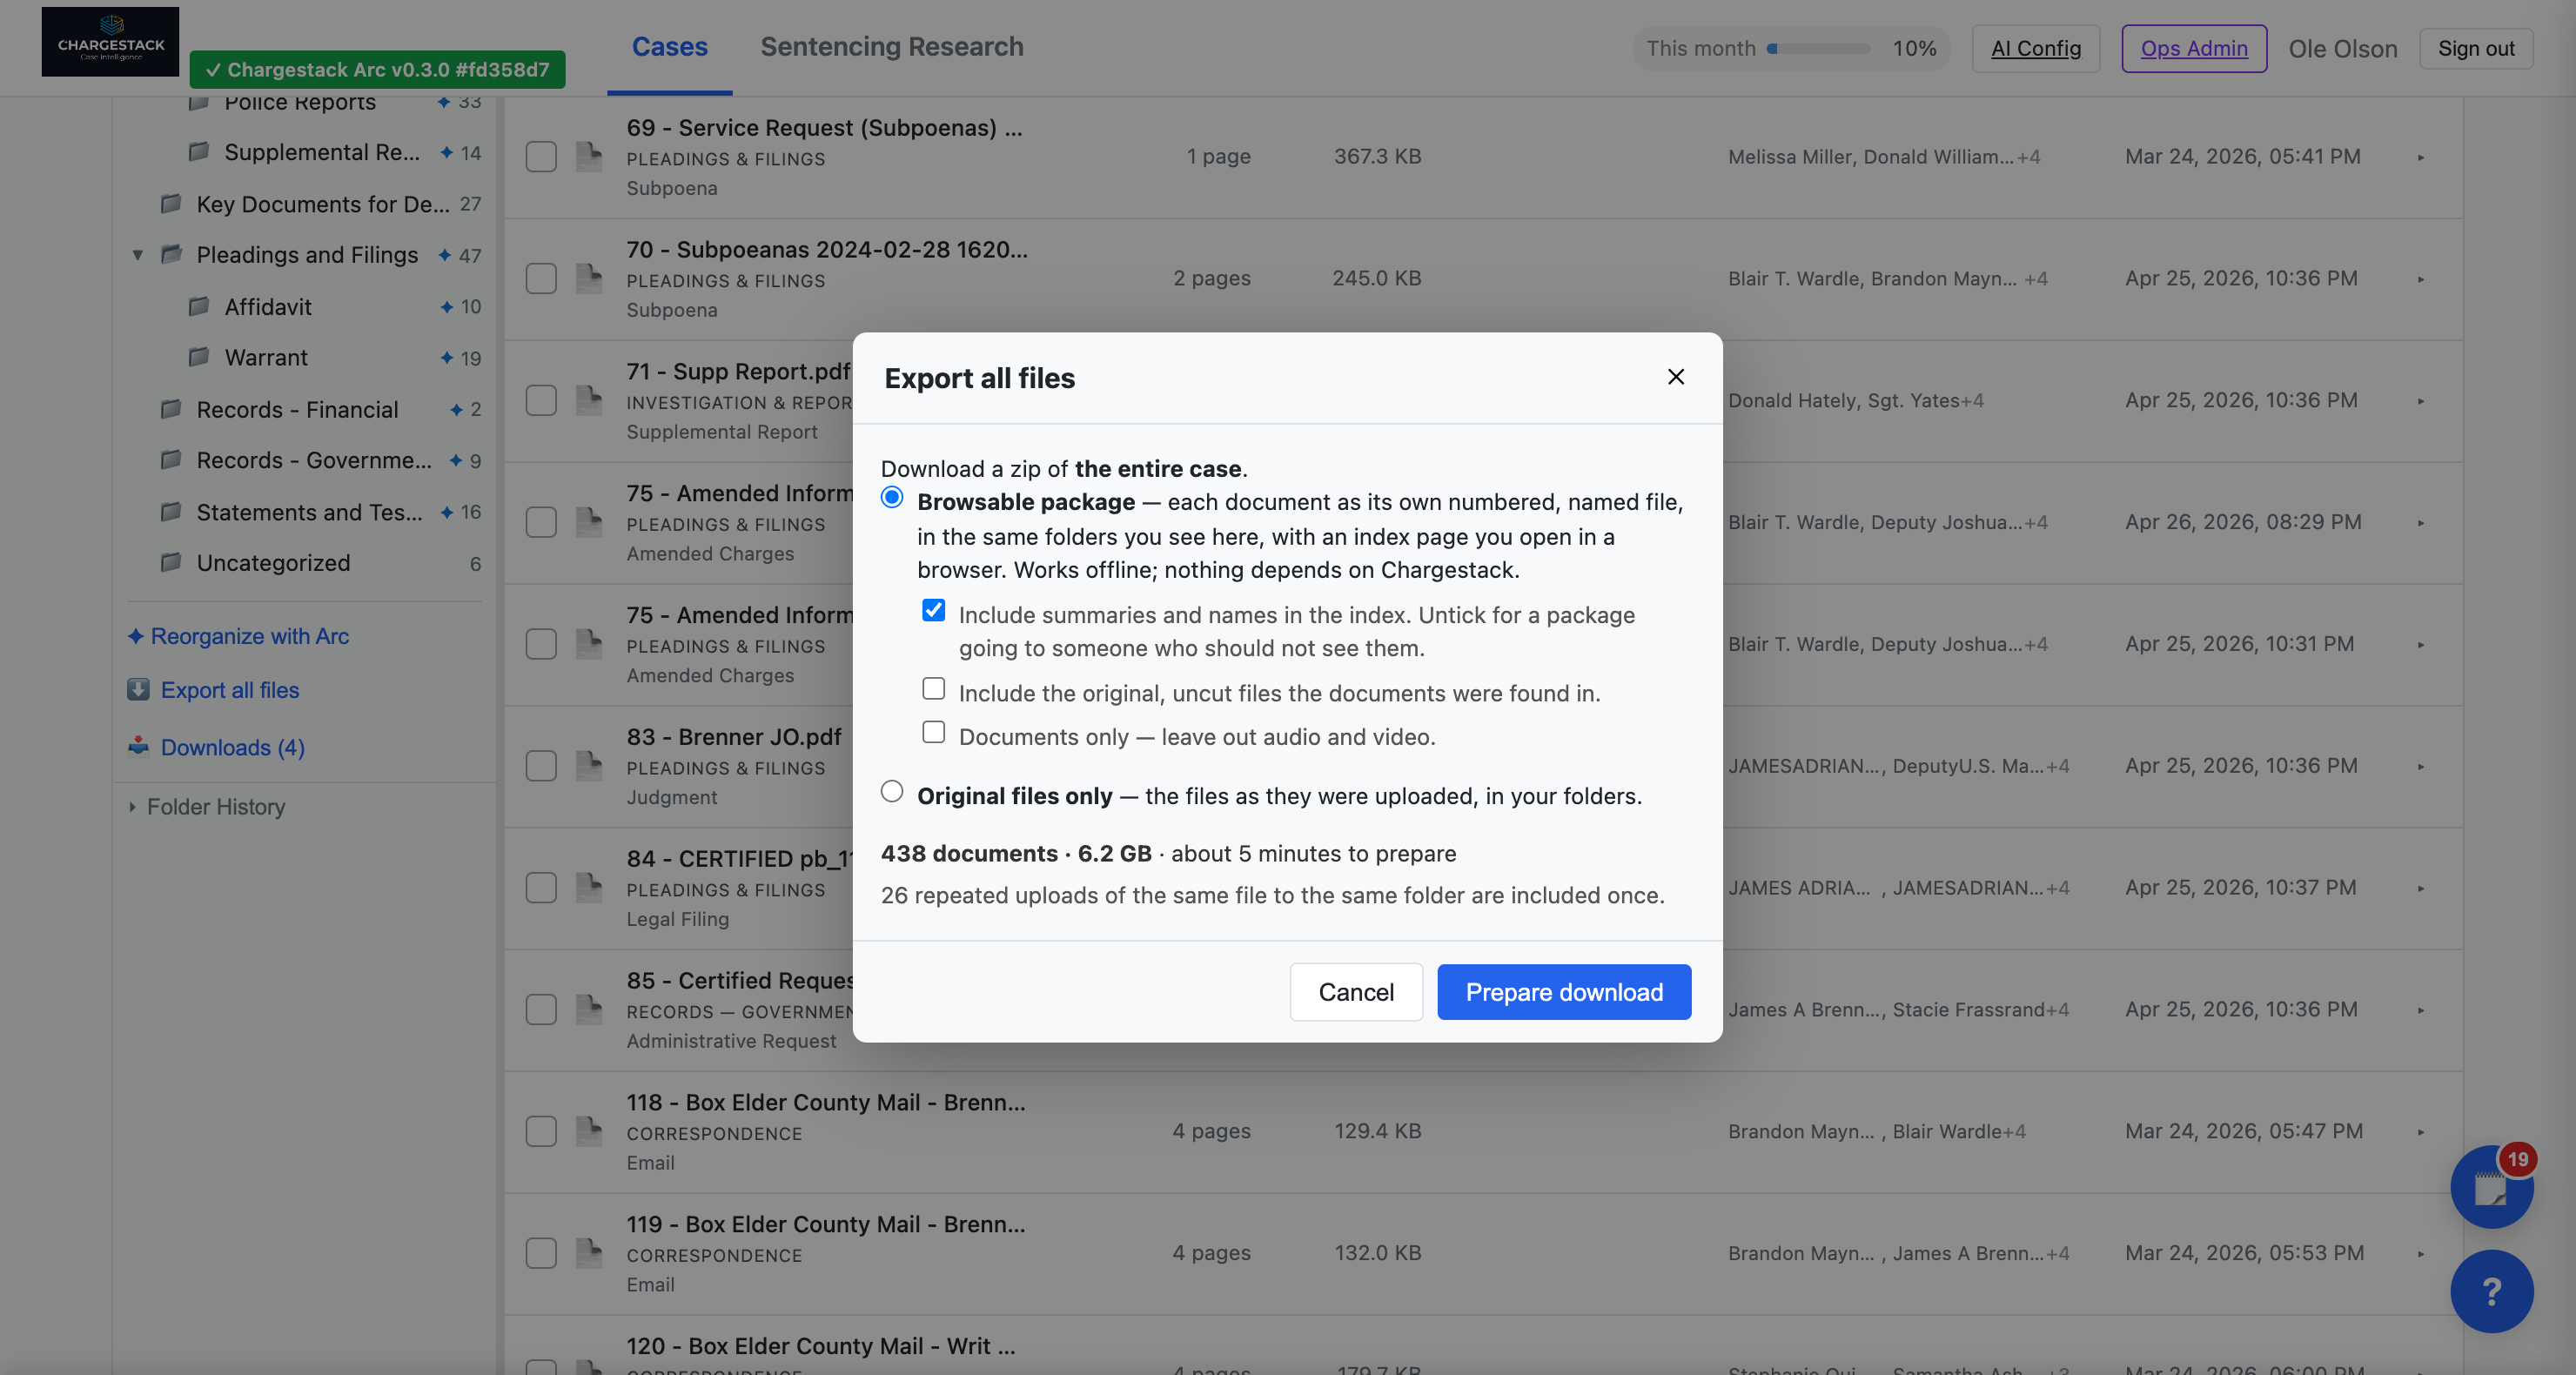
Task: Click the Uncategorized folder icon
Action: click(x=171, y=562)
